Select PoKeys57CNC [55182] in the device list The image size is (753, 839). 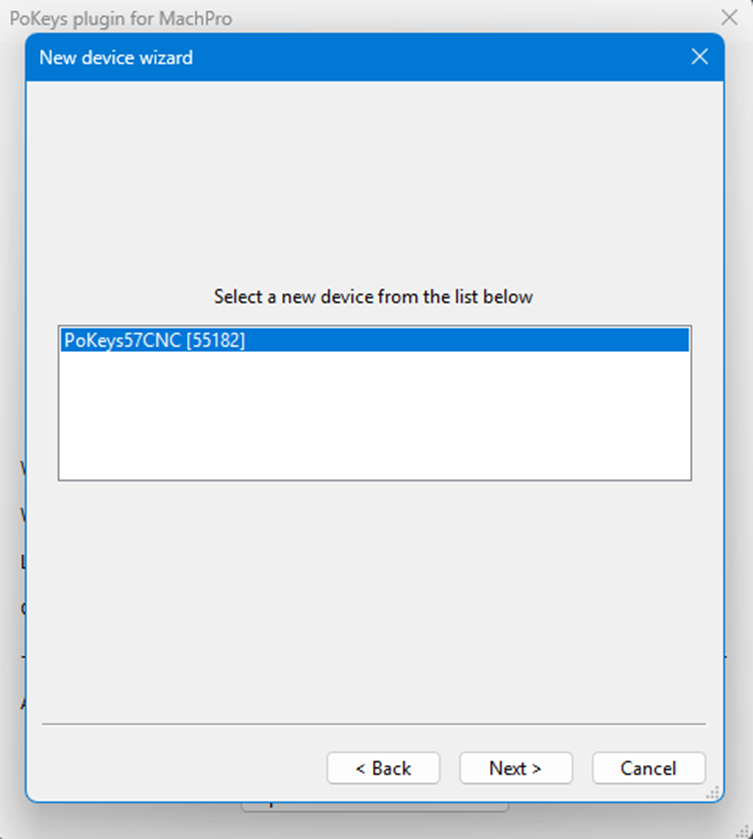point(155,340)
